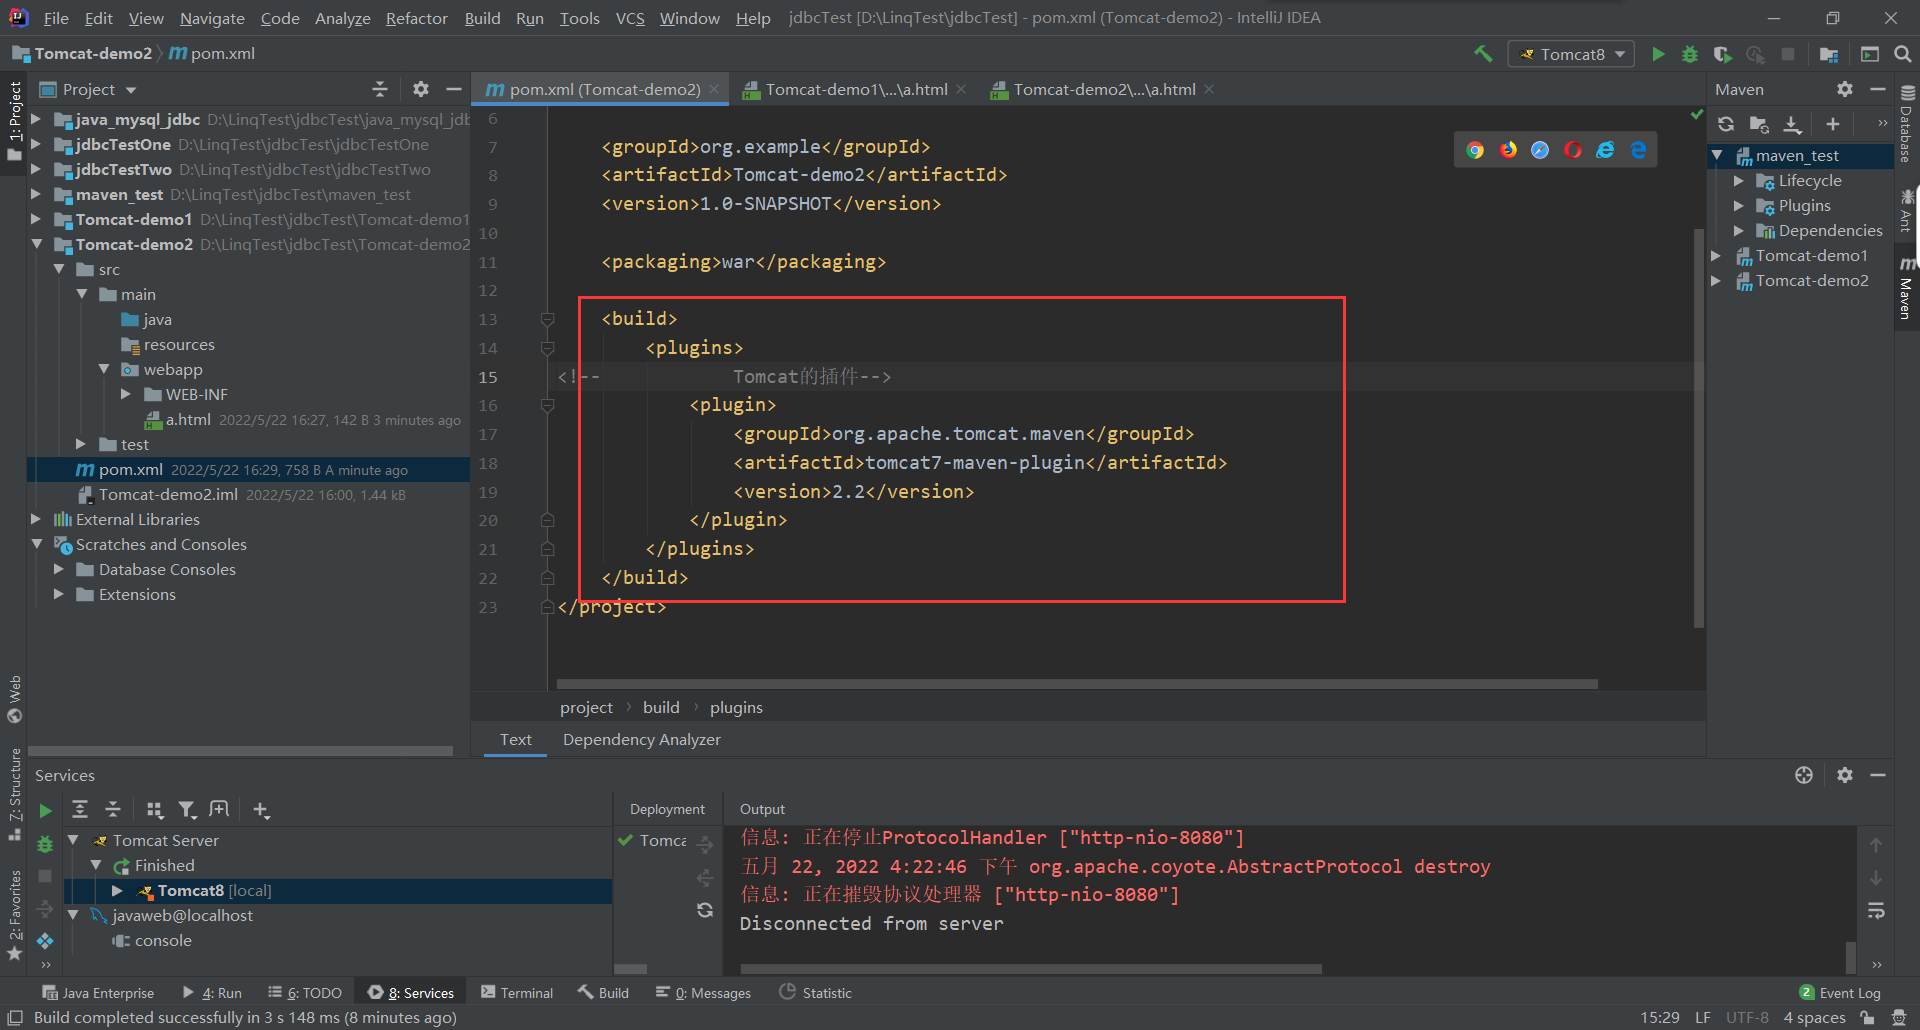Image resolution: width=1920 pixels, height=1030 pixels.
Task: Click the Build project hammer icon
Action: point(1483,54)
